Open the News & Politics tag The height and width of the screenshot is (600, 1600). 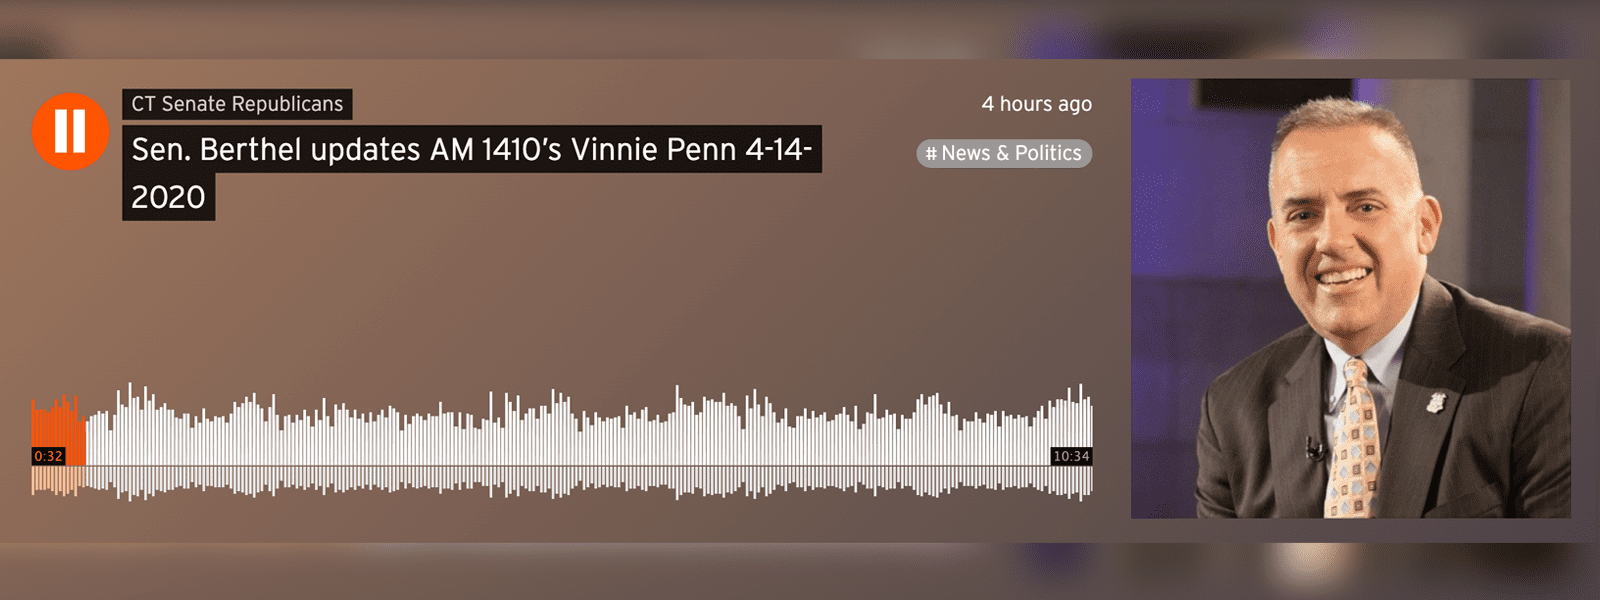pyautogui.click(x=1004, y=153)
